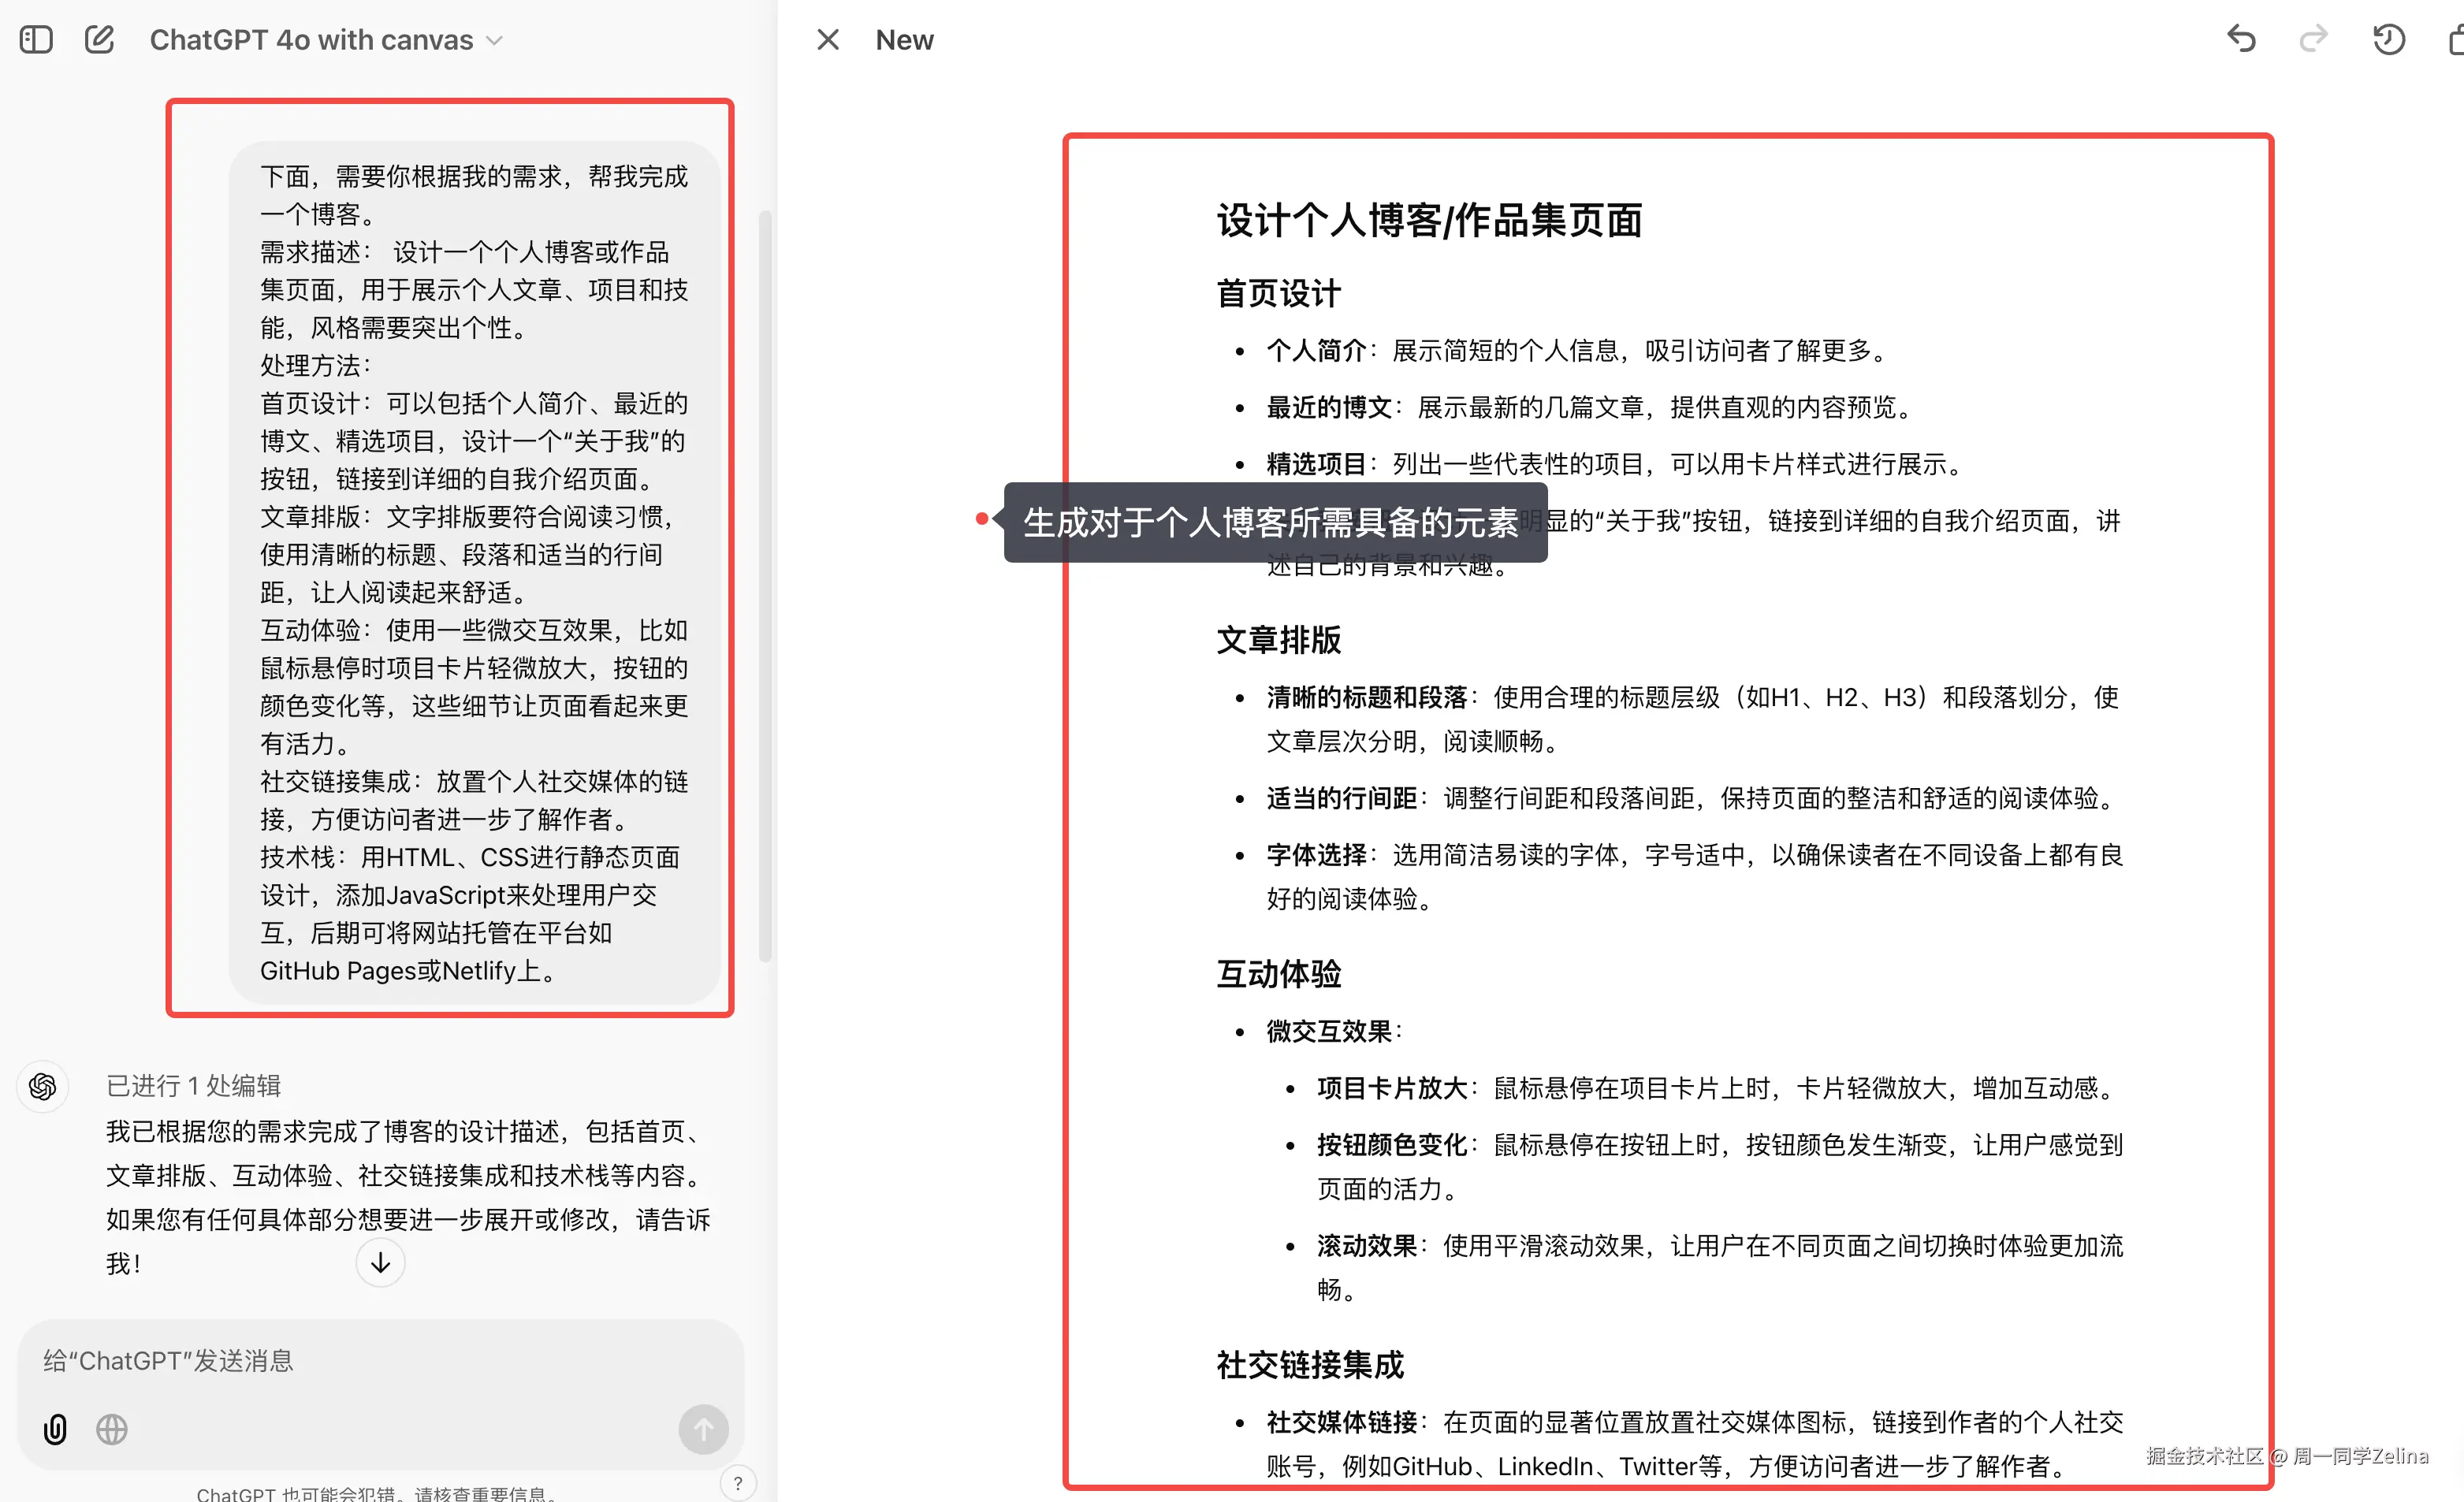Toggle the sidebar panel
Screen dimensions: 2464x1502
coord(36,39)
